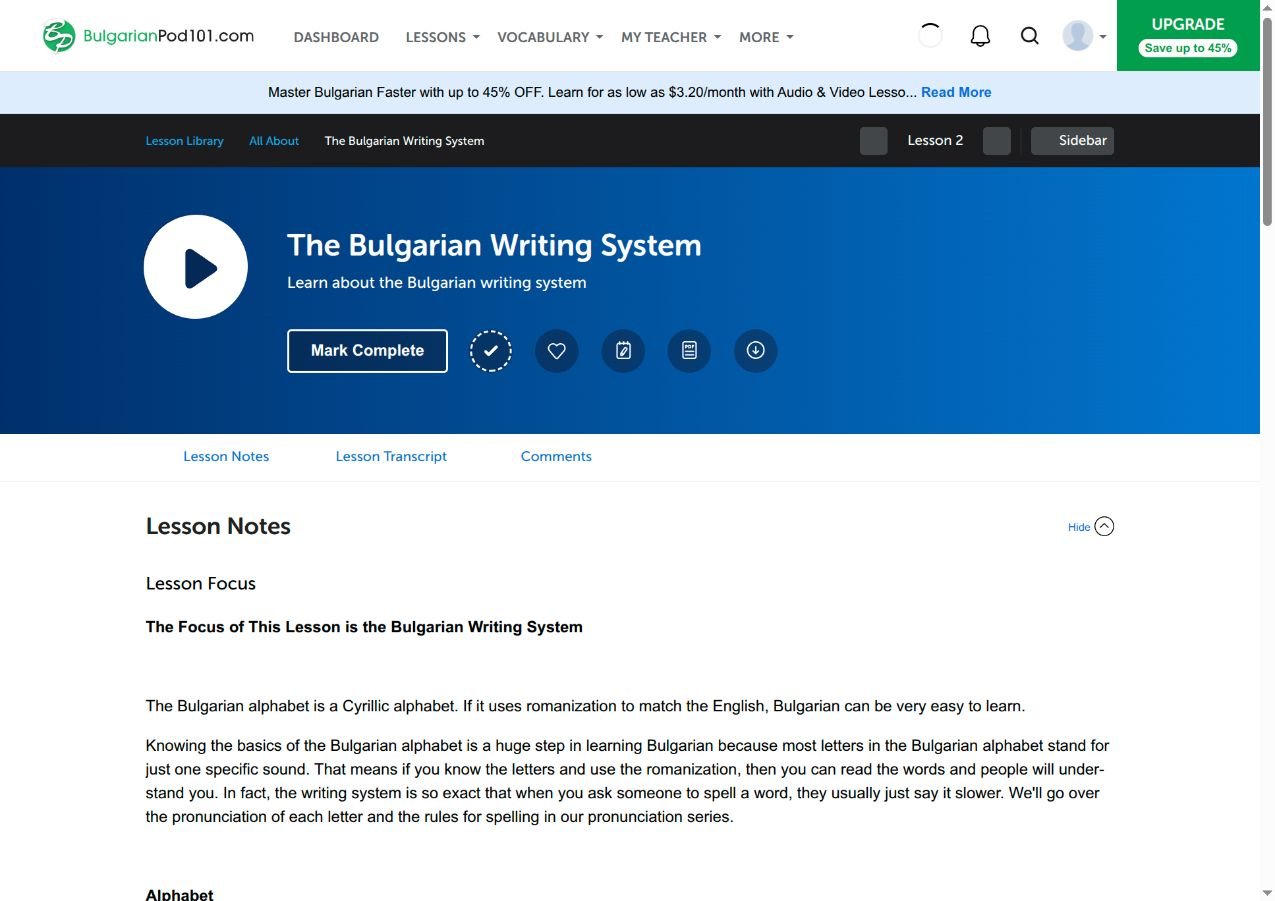Viewport: 1275px width, 901px height.
Task: Go to previous lesson button
Action: pyautogui.click(x=874, y=141)
